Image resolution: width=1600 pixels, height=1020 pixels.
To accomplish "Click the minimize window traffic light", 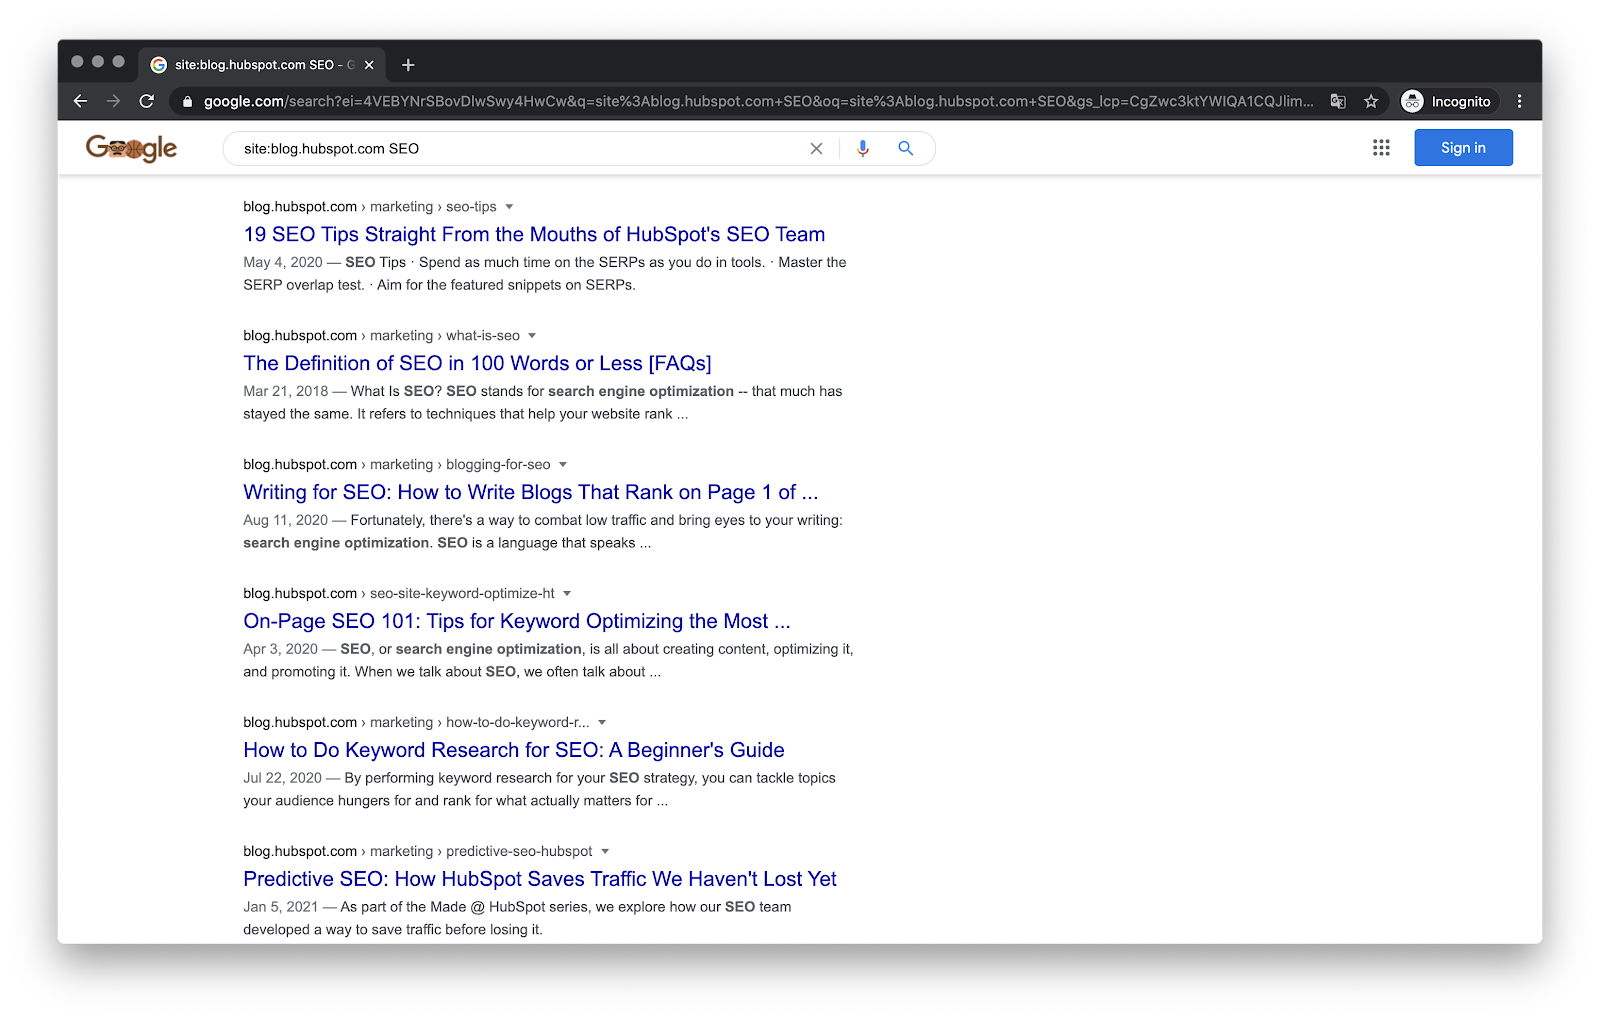I will pos(98,62).
